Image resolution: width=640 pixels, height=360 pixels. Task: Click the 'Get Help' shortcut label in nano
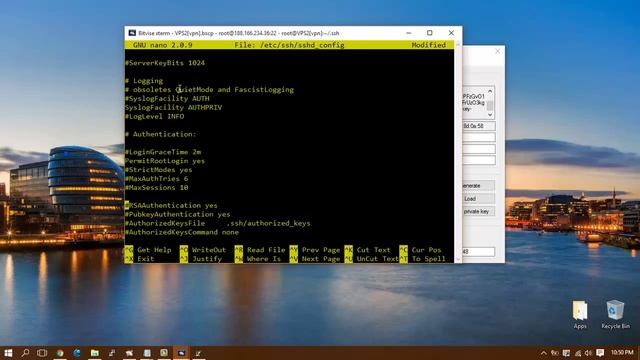click(154, 250)
